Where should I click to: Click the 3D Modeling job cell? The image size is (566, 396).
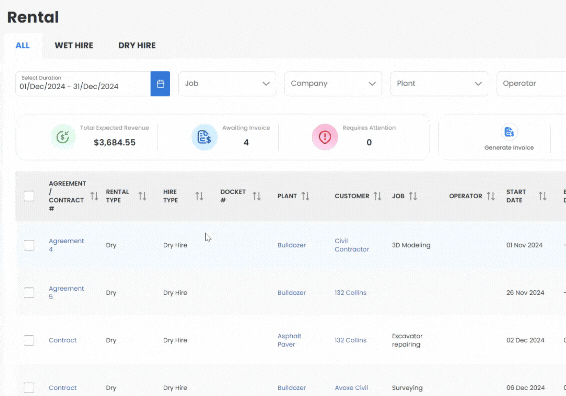411,245
